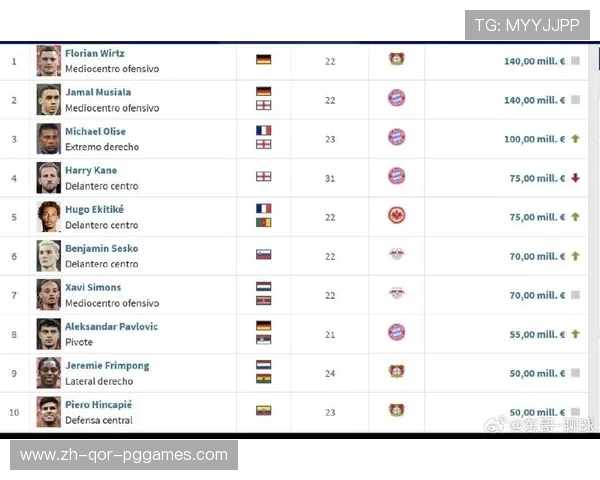
Task: Click the Bayern Munich crest beside Harry Kane
Action: (396, 177)
